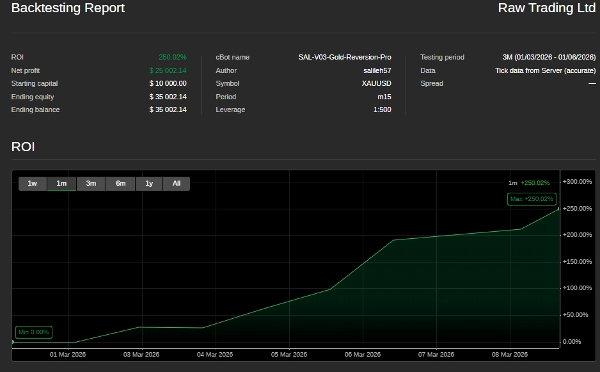Switch chart to 6m range
The width and height of the screenshot is (600, 372).
click(121, 184)
